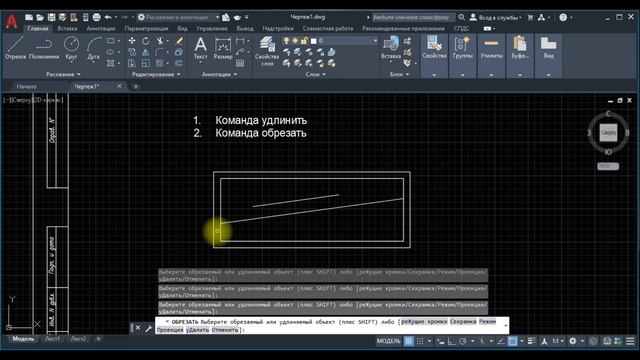Image resolution: width=640 pixels, height=360 pixels.
Task: Insert a table from annotation panel
Action: pos(240,63)
